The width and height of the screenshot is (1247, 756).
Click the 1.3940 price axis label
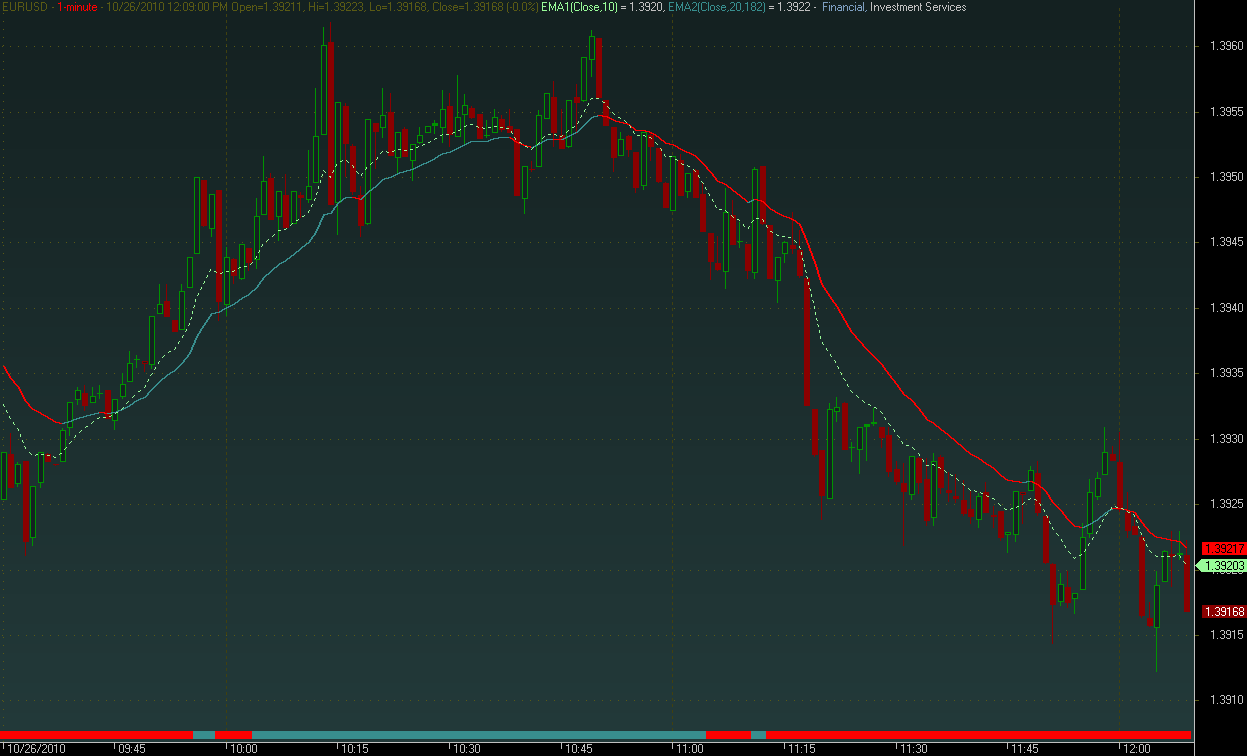point(1225,307)
